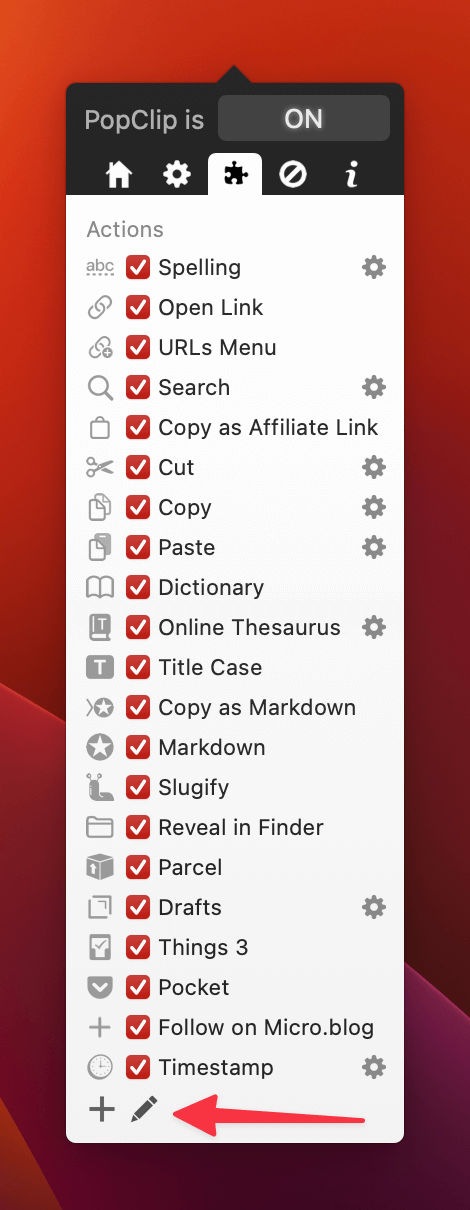Turn off PopClip with the ON switch
This screenshot has width=470, height=1210.
pos(304,119)
